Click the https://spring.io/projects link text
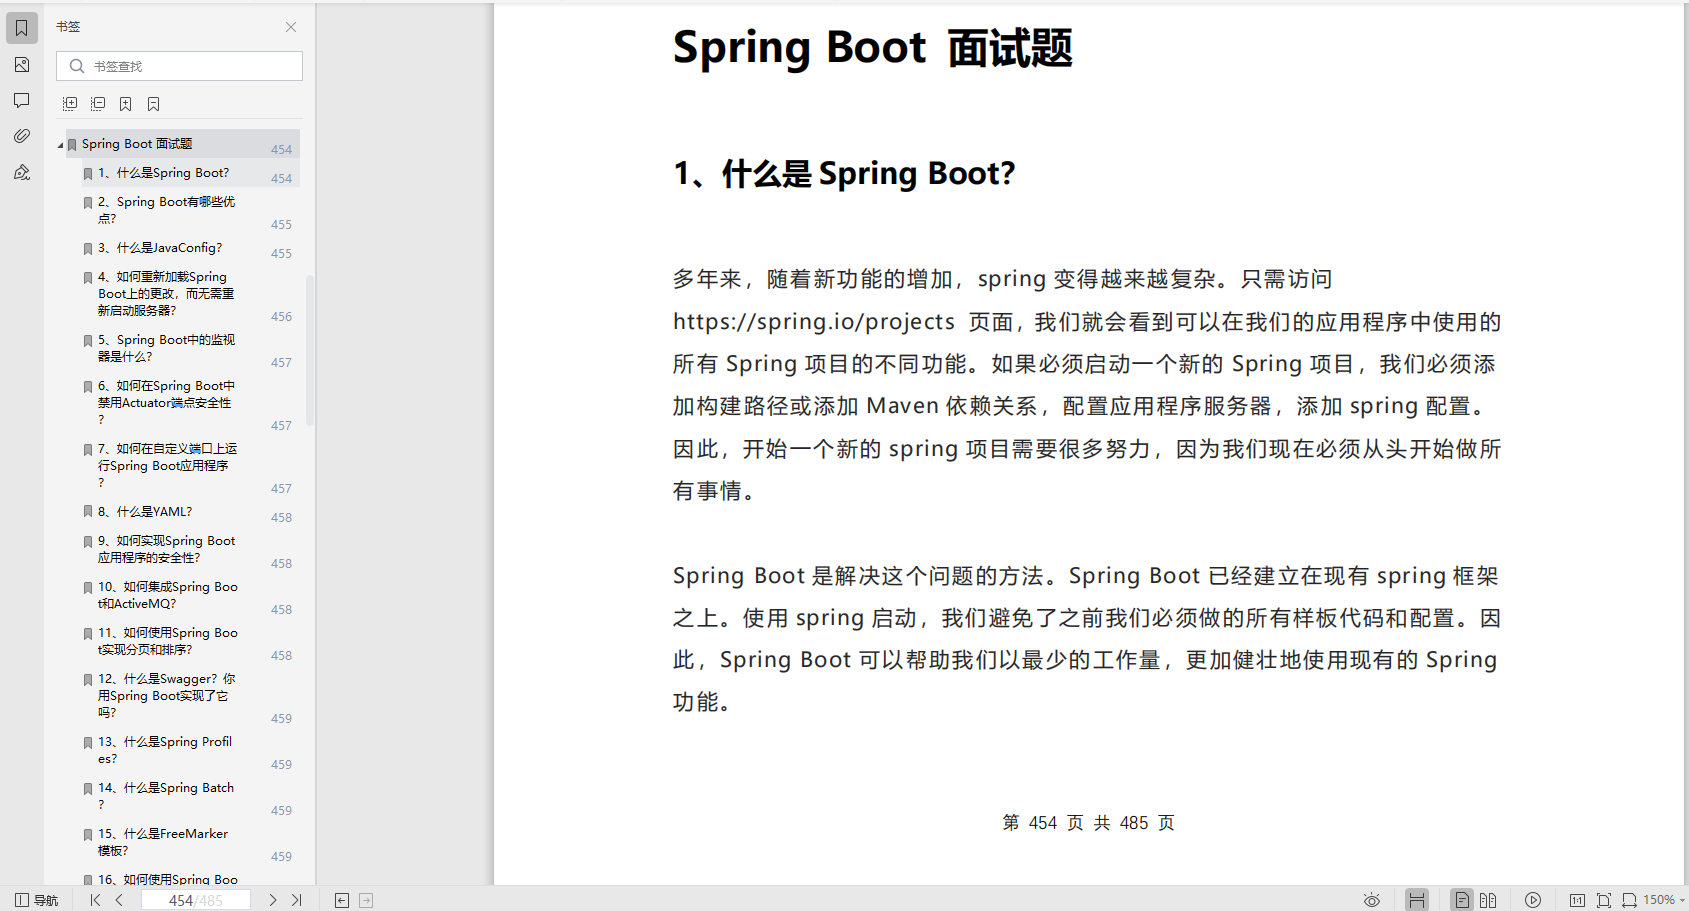 [x=814, y=322]
